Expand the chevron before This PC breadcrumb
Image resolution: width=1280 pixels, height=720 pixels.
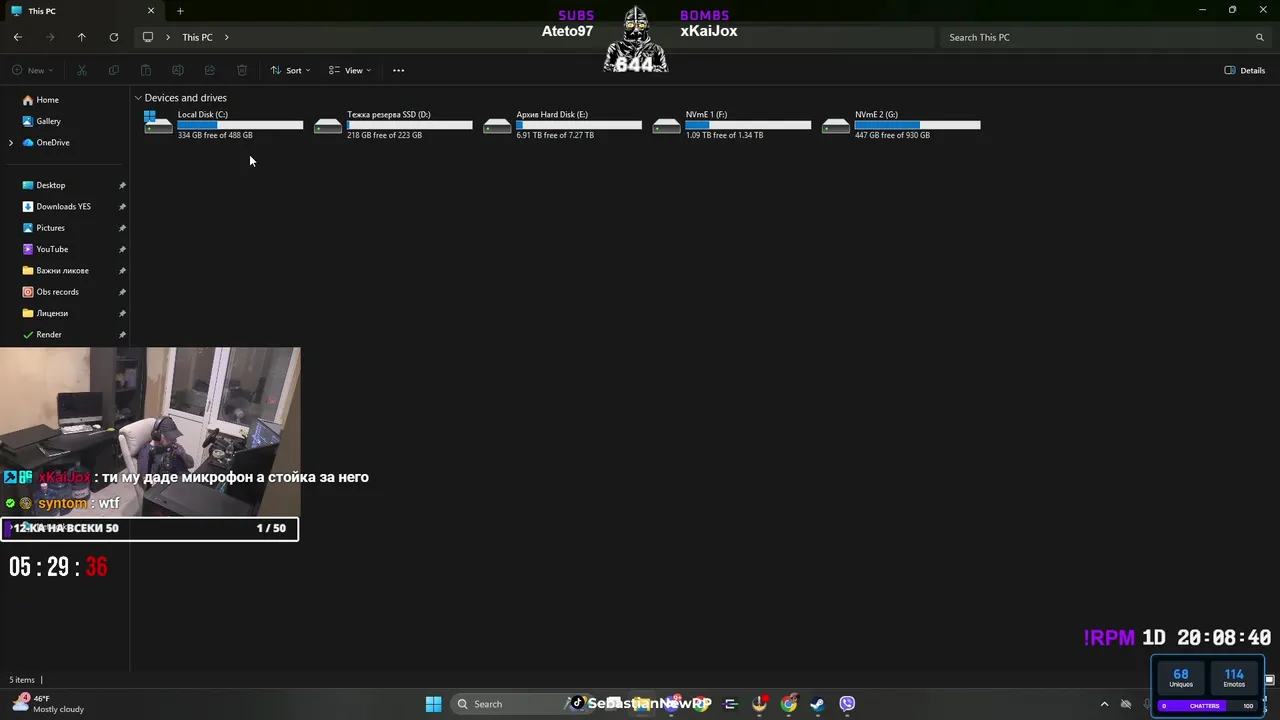coord(168,37)
